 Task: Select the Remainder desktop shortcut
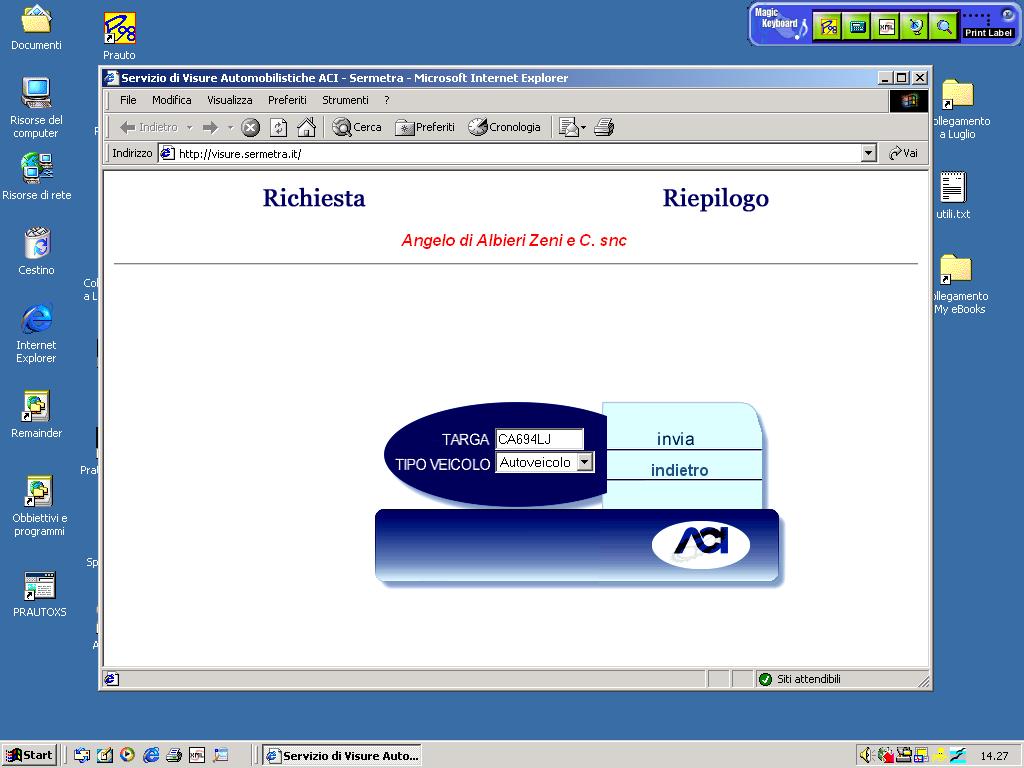click(x=37, y=415)
